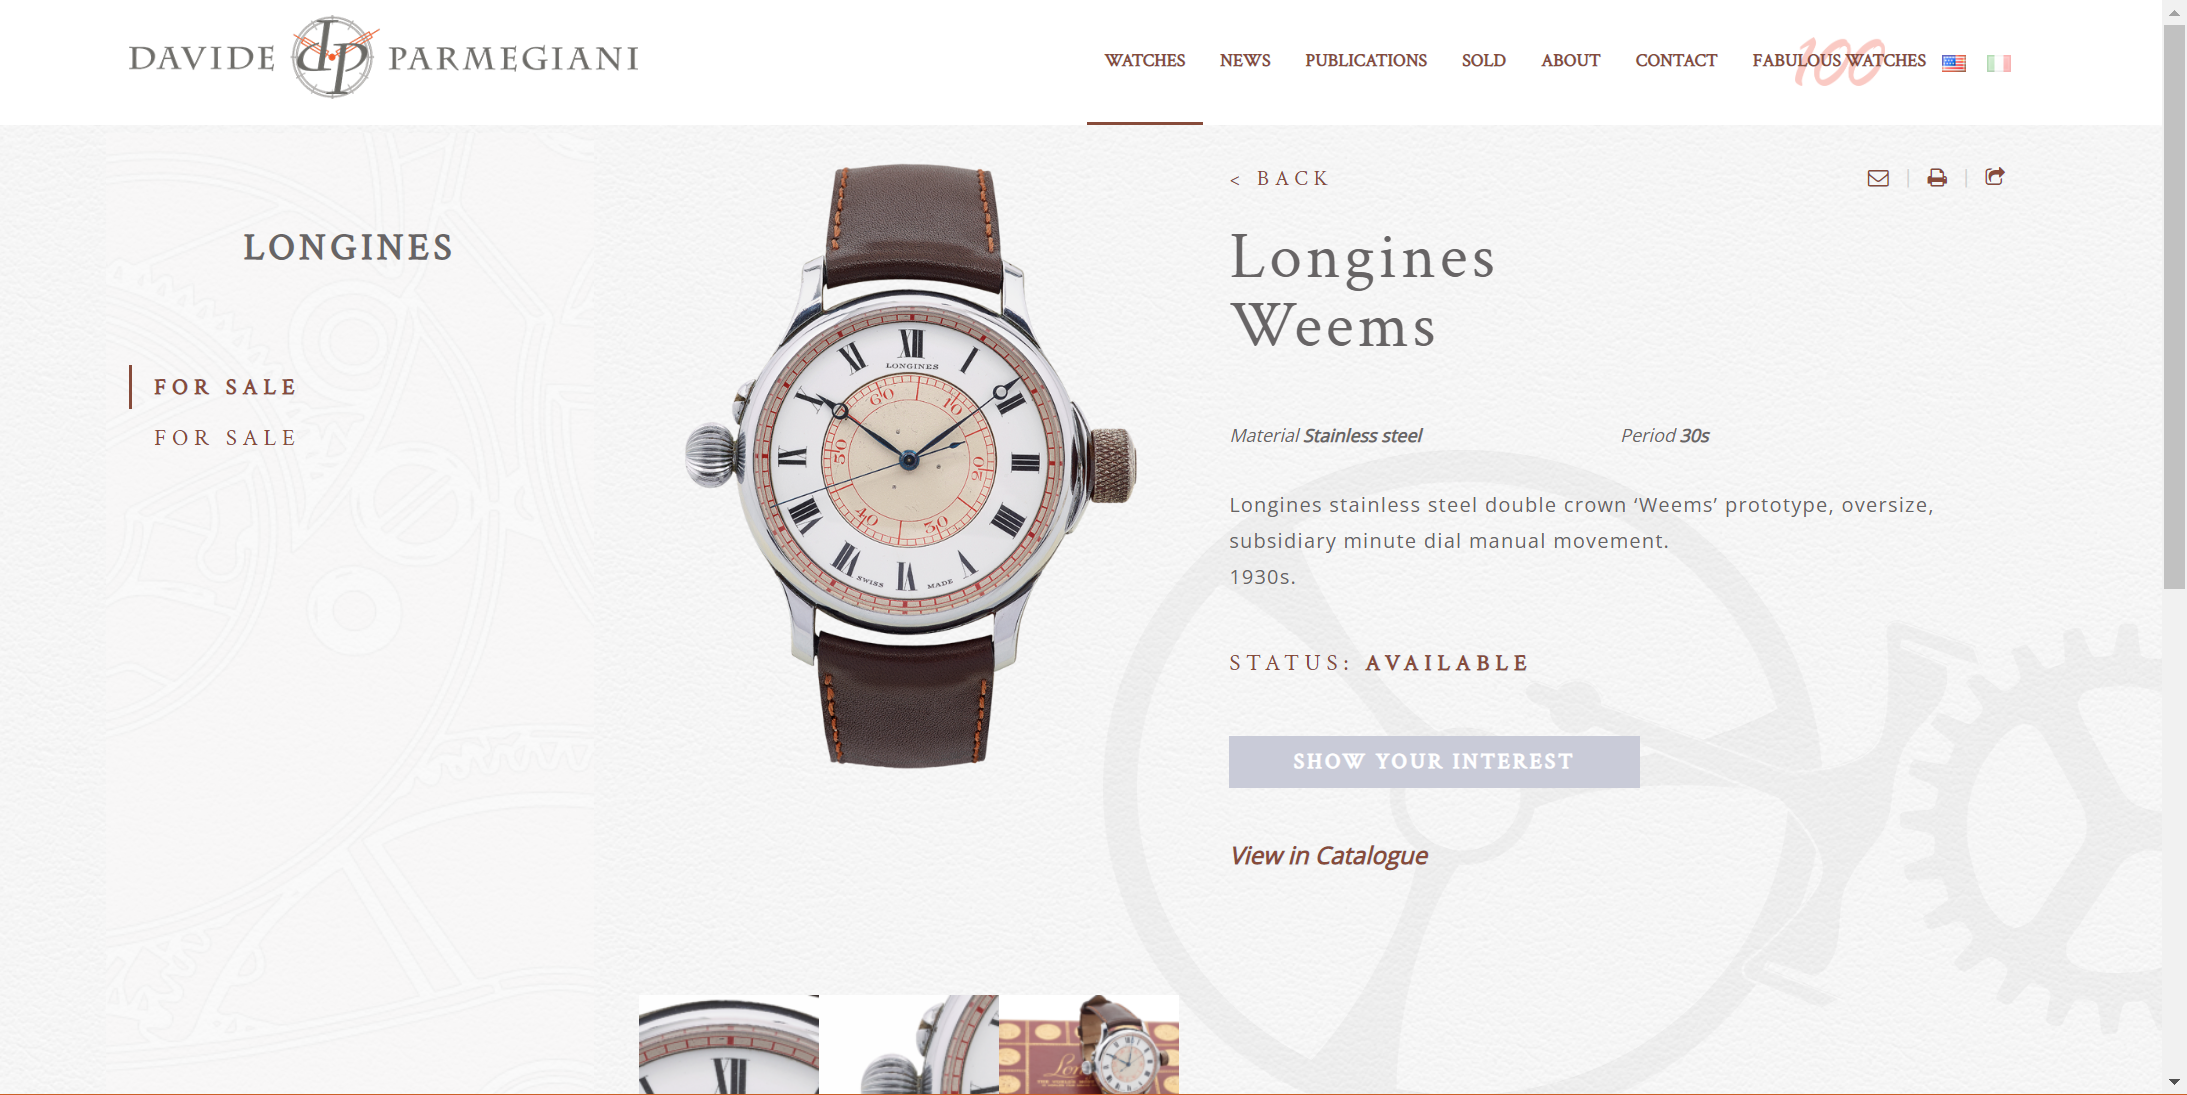Click the Show Your Interest button
The image size is (2187, 1095).
(x=1434, y=762)
